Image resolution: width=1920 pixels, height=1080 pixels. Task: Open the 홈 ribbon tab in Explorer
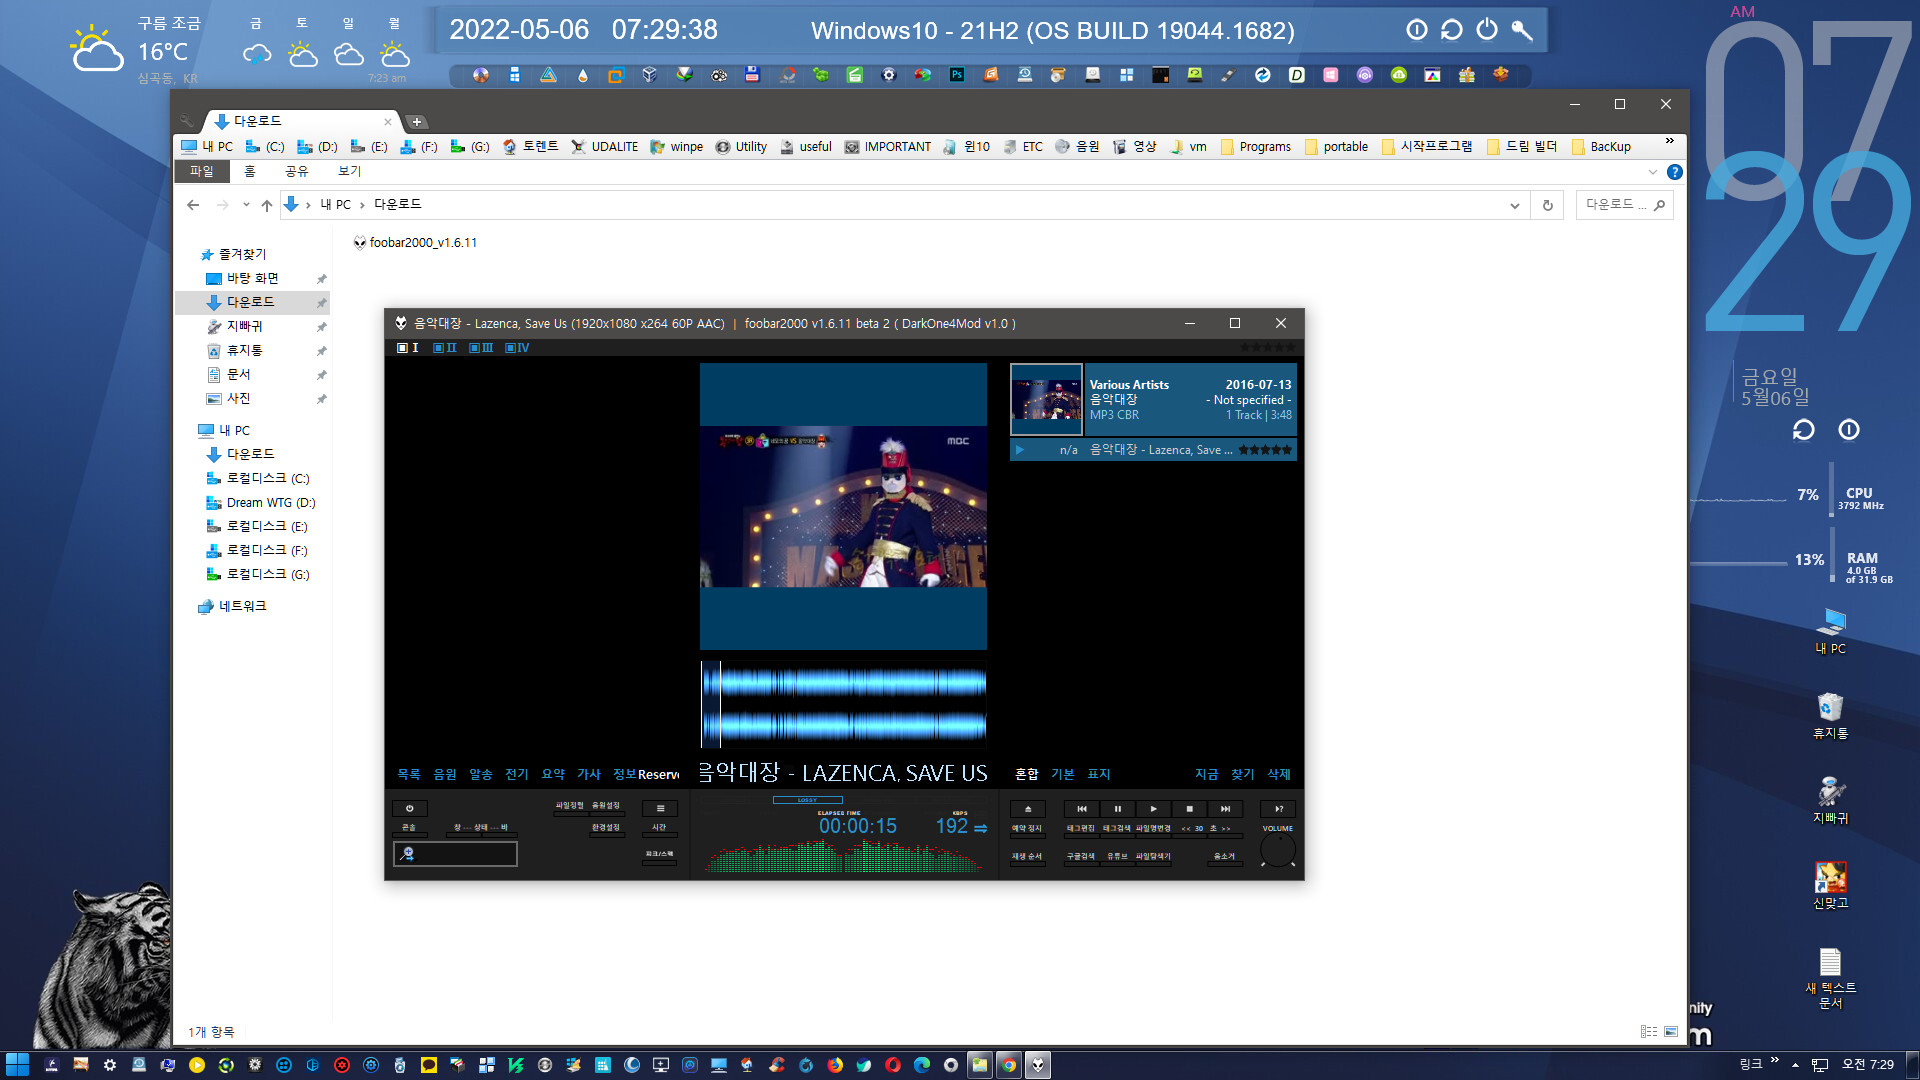250,172
